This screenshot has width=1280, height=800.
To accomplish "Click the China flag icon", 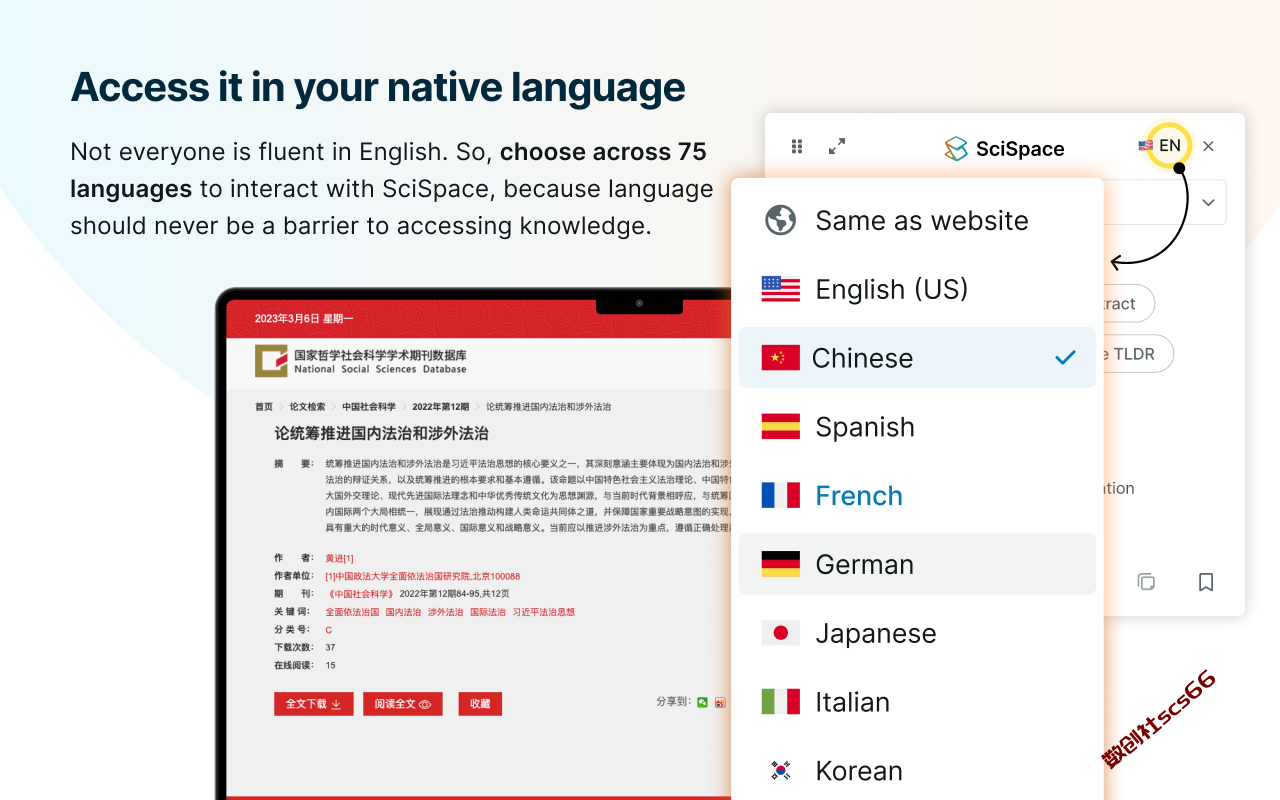I will 780,358.
